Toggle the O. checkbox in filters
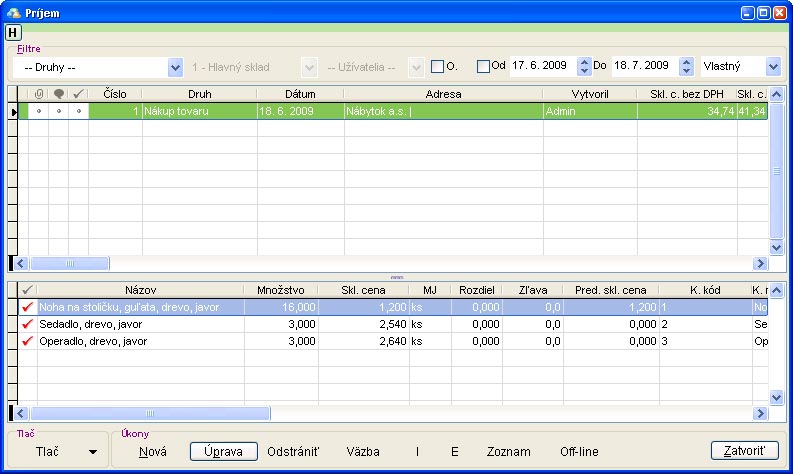 point(437,67)
